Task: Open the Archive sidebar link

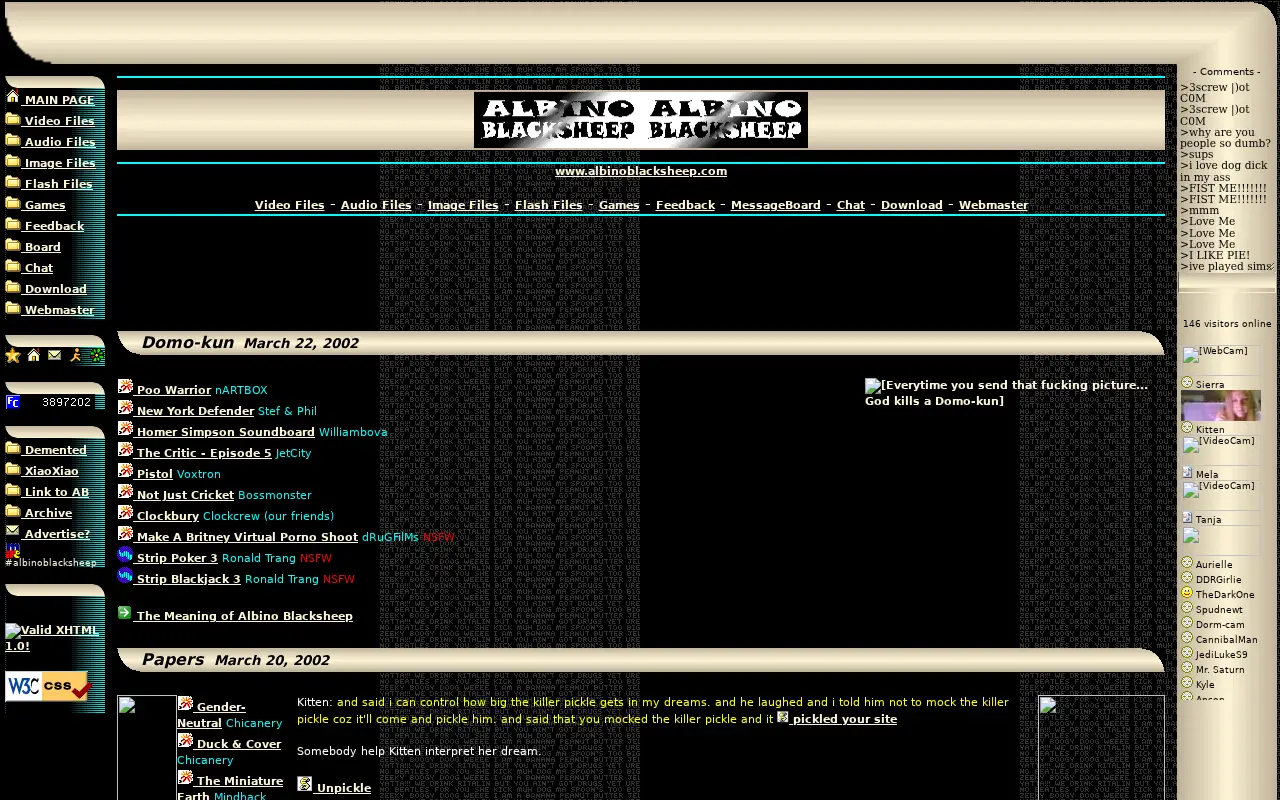Action: coord(48,513)
